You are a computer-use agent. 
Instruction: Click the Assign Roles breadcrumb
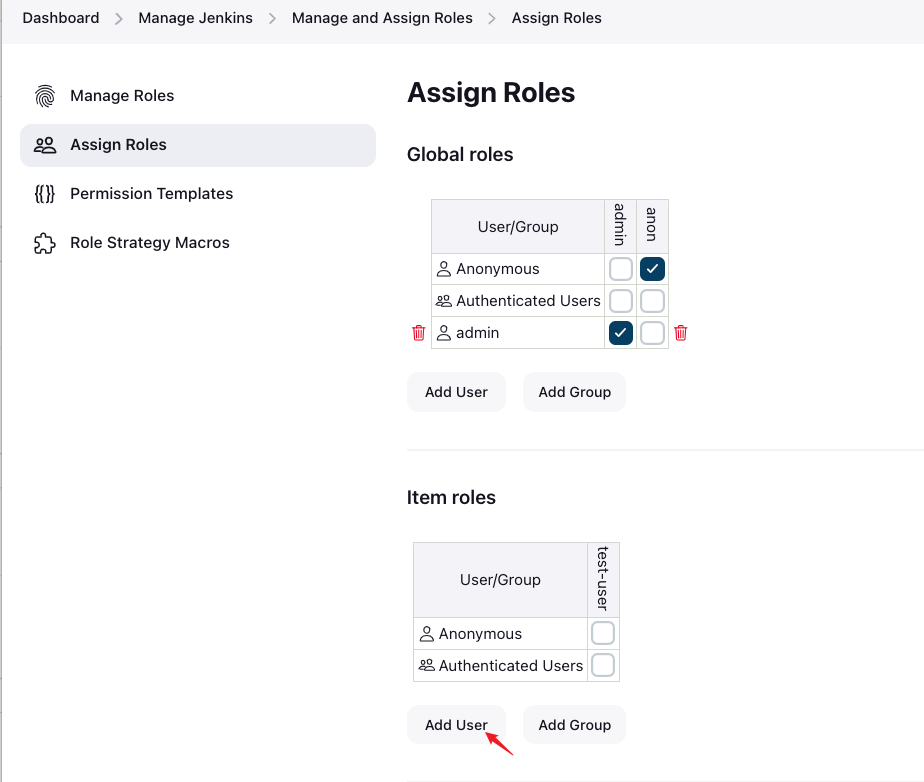click(x=557, y=18)
